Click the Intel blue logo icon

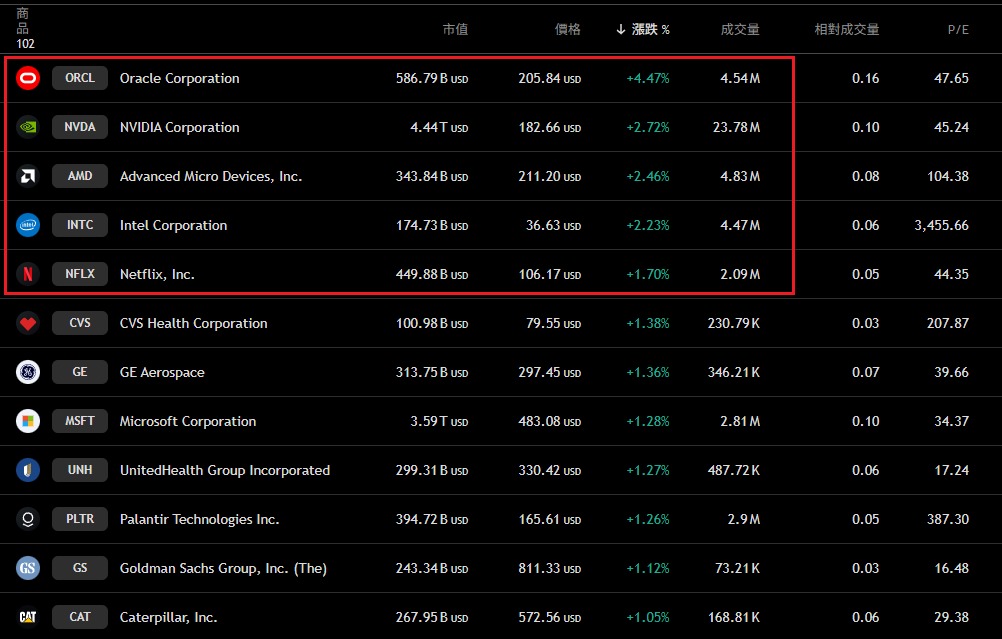click(x=28, y=225)
